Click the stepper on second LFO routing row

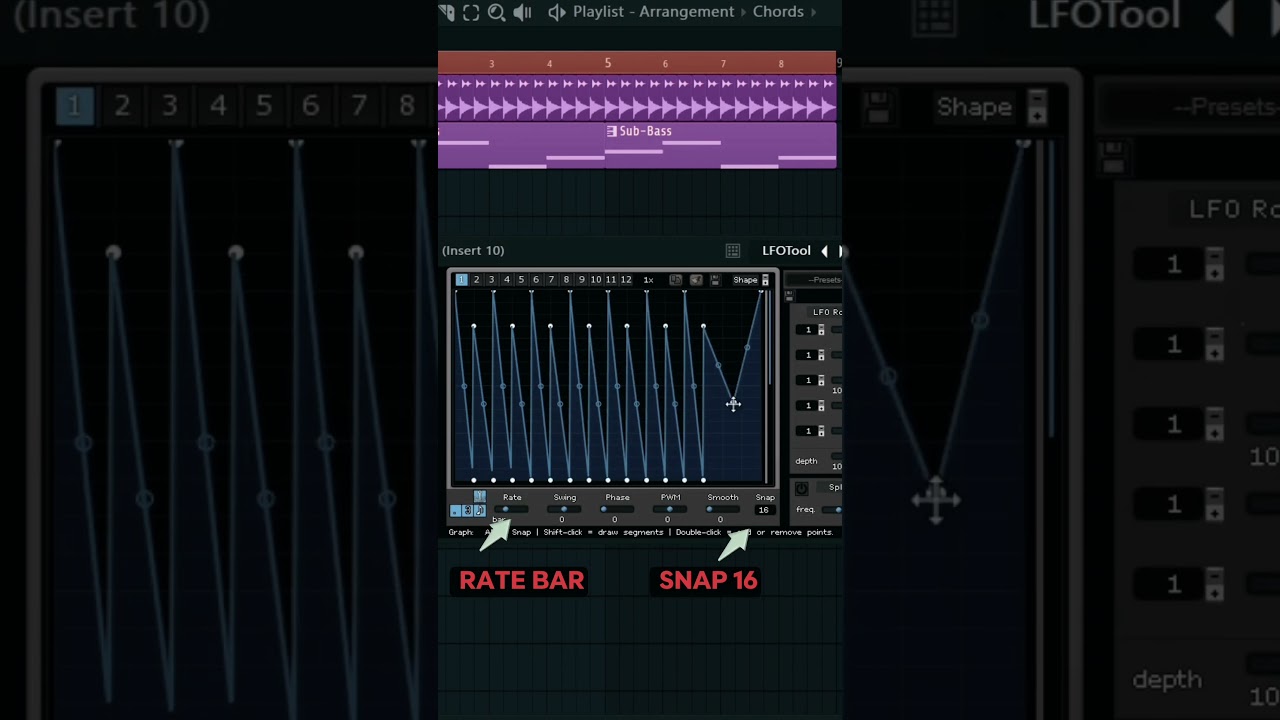click(821, 355)
